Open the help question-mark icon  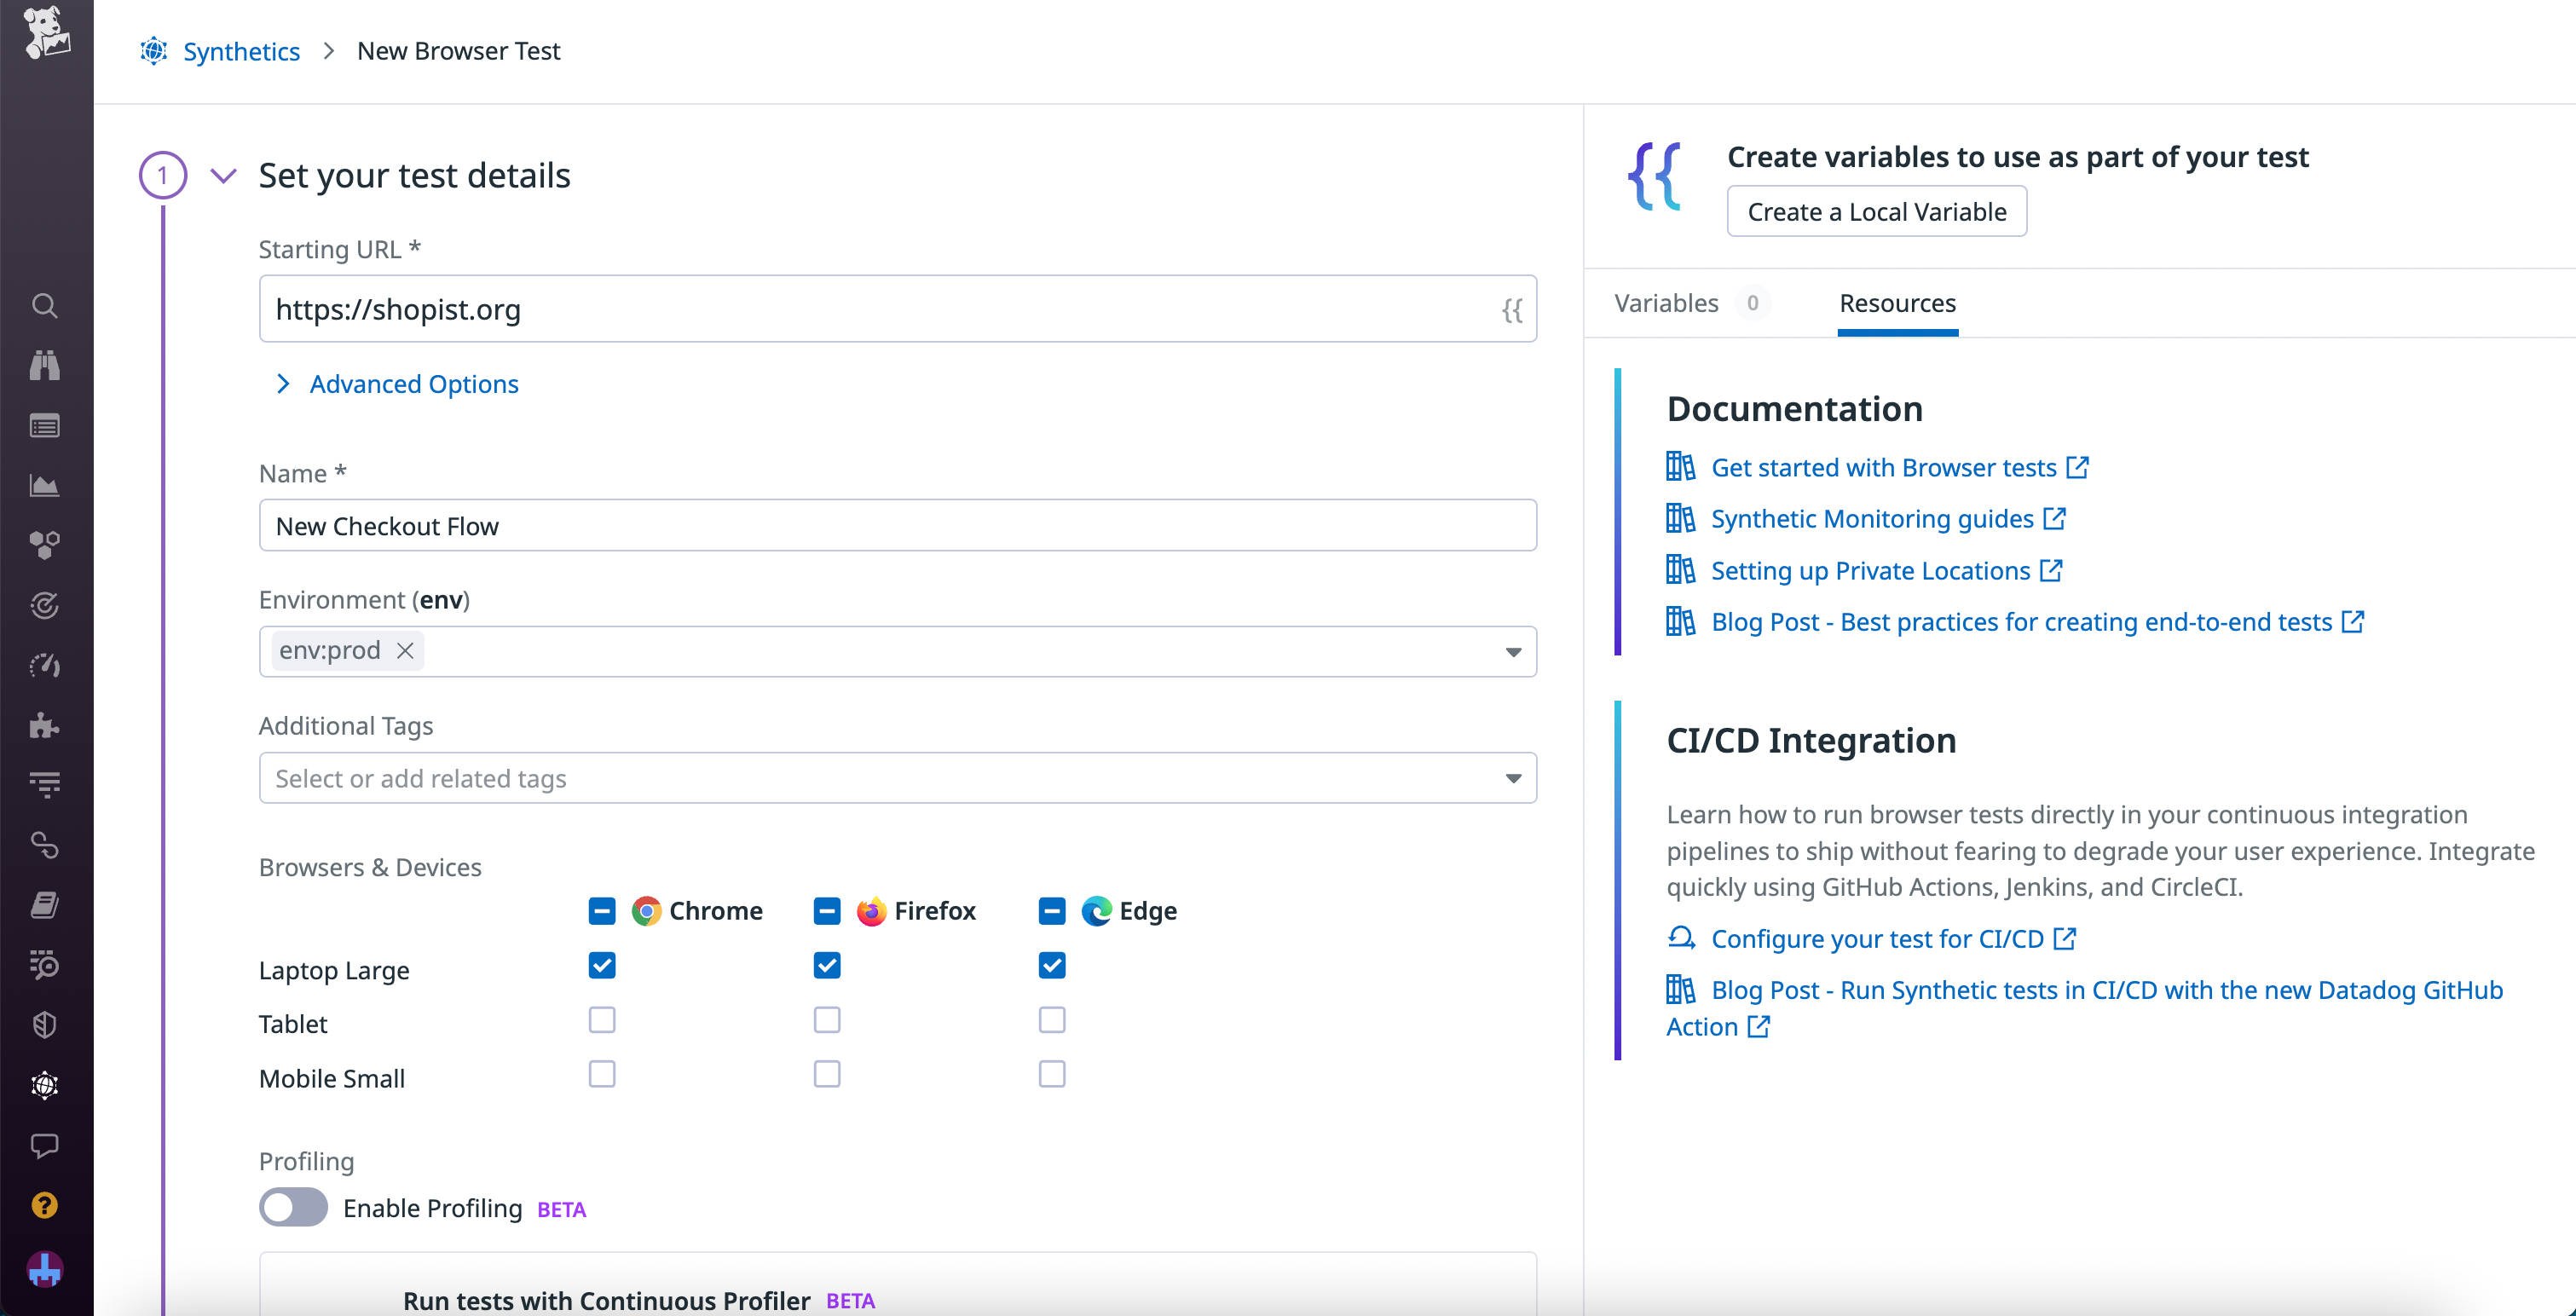45,1205
